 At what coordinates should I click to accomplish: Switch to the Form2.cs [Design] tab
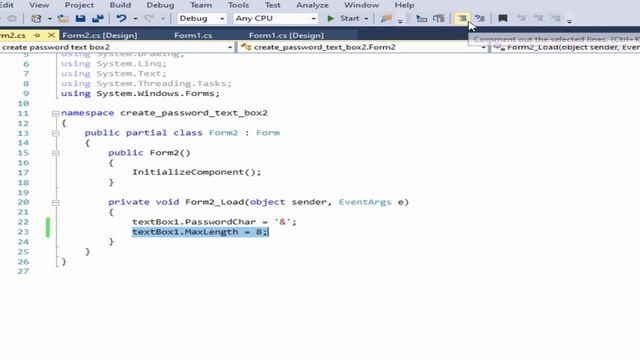pyautogui.click(x=100, y=36)
